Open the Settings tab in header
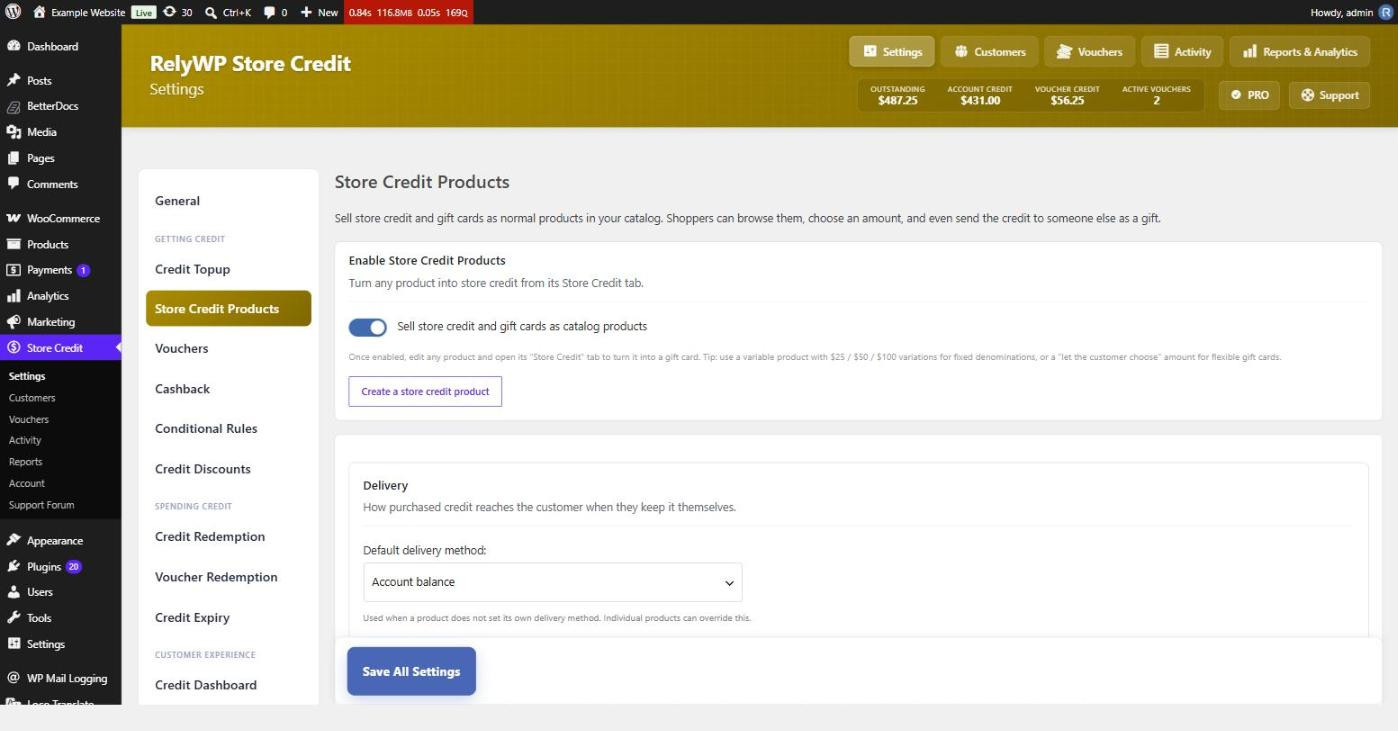The image size is (1398, 731). tap(892, 52)
